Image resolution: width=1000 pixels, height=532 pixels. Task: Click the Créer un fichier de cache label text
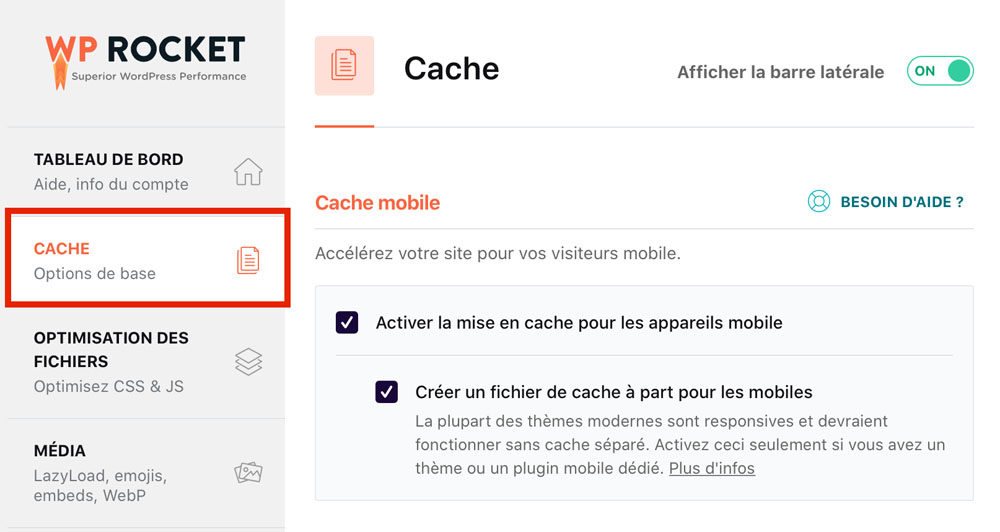(x=614, y=392)
